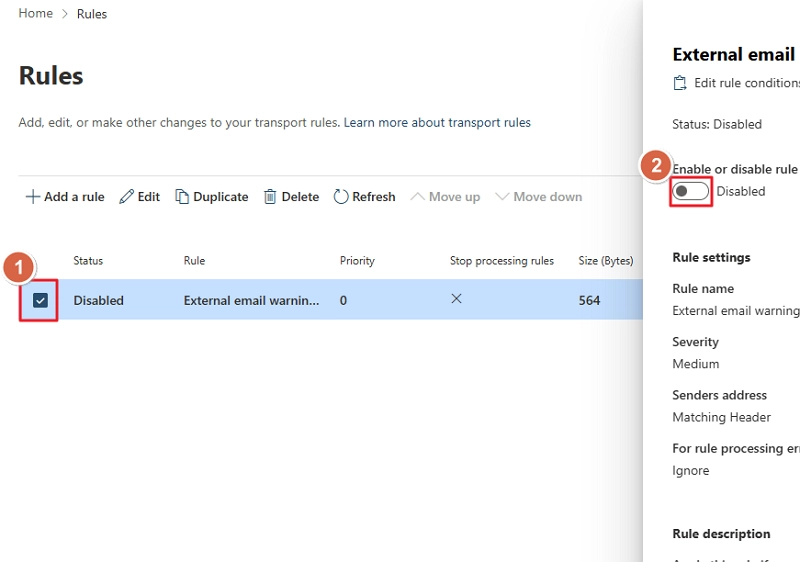Viewport: 800px width, 562px height.
Task: Open Learn more about transport rules link
Action: (437, 123)
